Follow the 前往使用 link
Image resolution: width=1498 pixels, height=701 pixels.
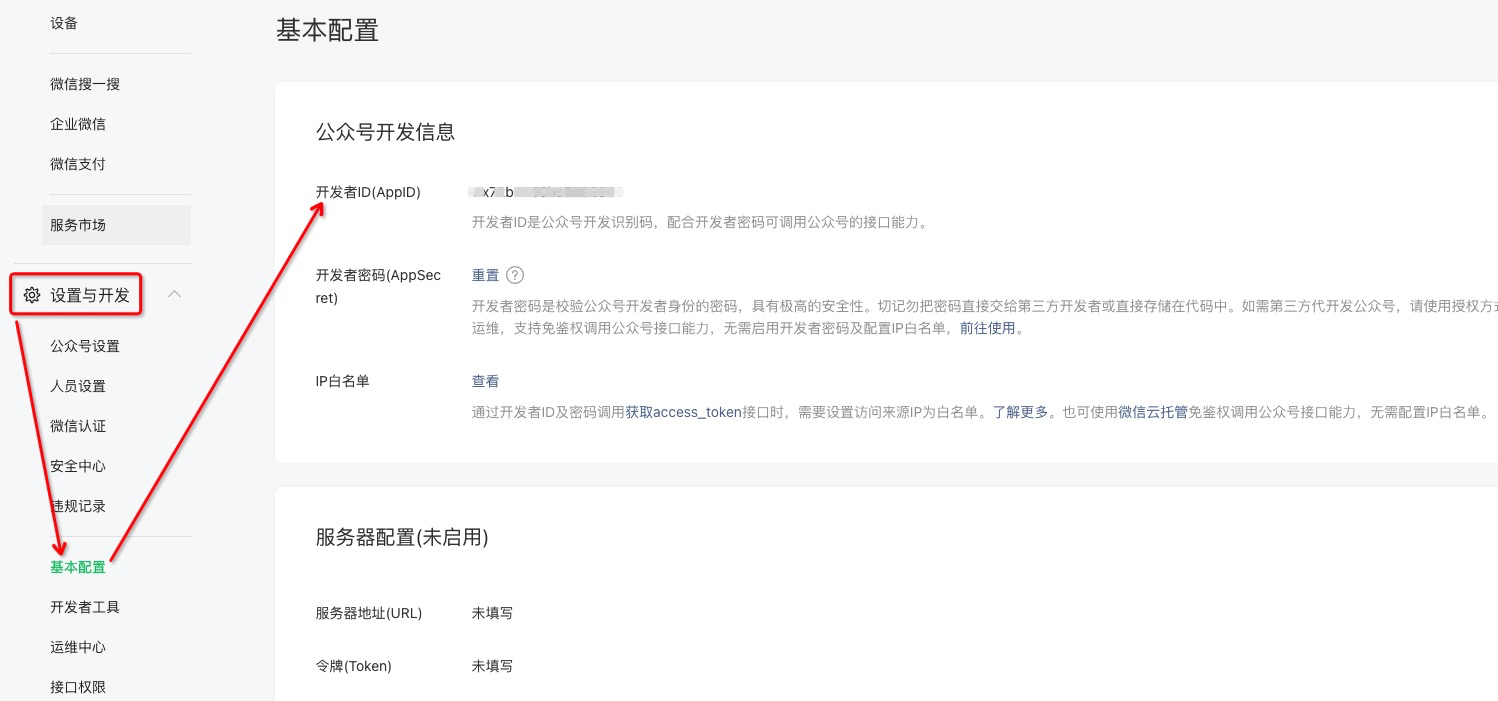[x=987, y=328]
